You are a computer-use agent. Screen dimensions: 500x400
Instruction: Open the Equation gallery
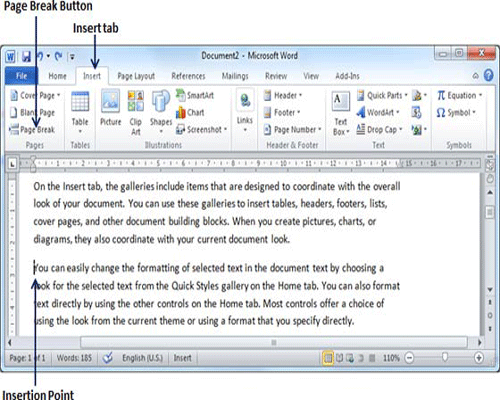click(460, 96)
